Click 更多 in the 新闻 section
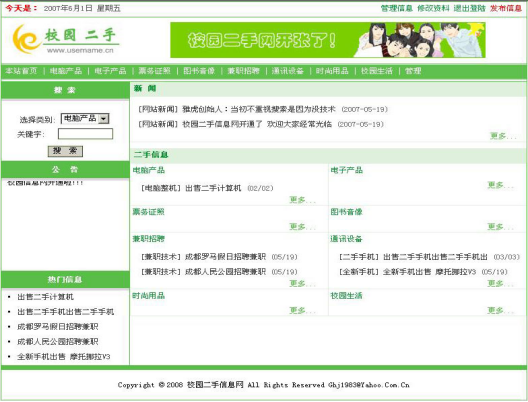Screen dimensions: 528x402 pyautogui.click(x=503, y=136)
